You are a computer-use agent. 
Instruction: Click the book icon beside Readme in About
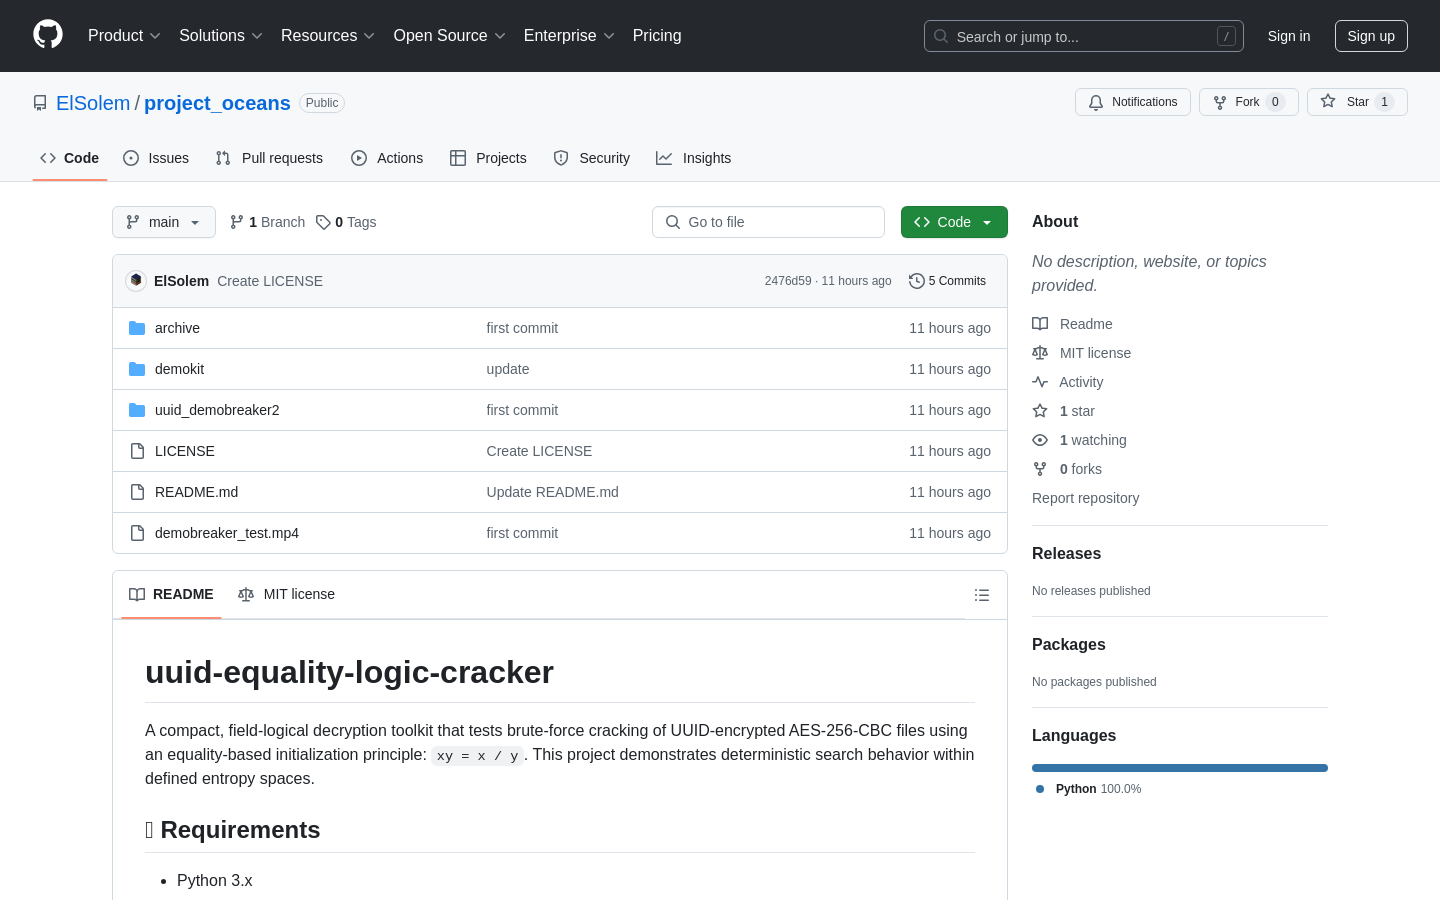(1040, 324)
